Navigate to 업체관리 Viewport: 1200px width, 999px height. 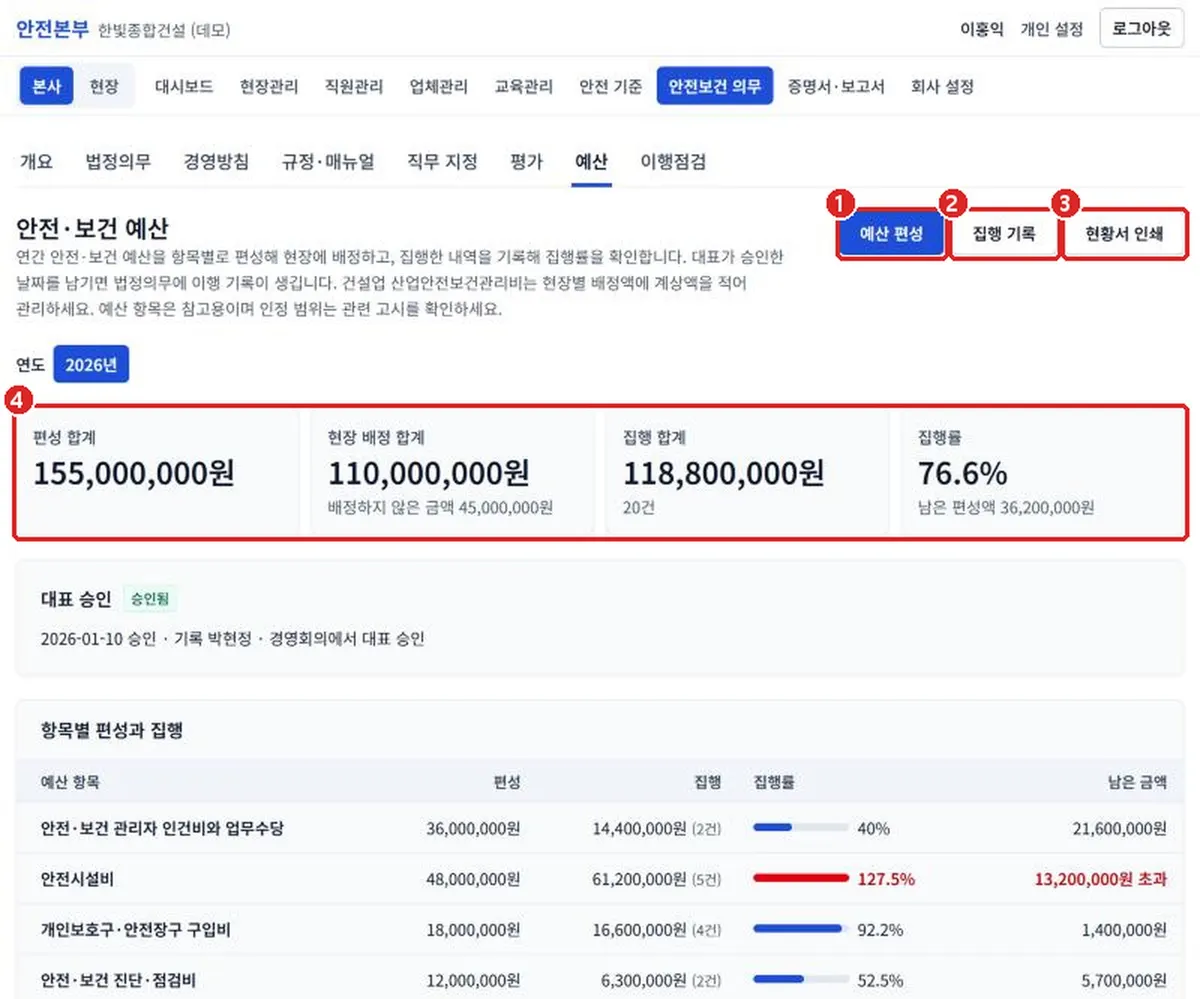[439, 86]
